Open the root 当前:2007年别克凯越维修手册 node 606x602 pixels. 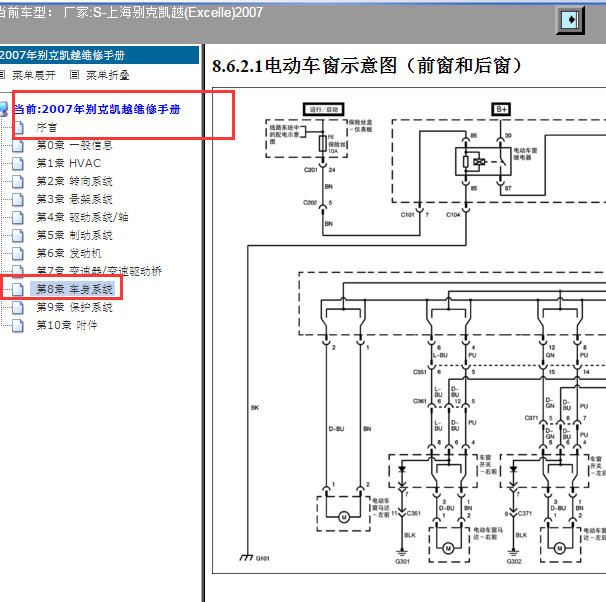tap(97, 109)
